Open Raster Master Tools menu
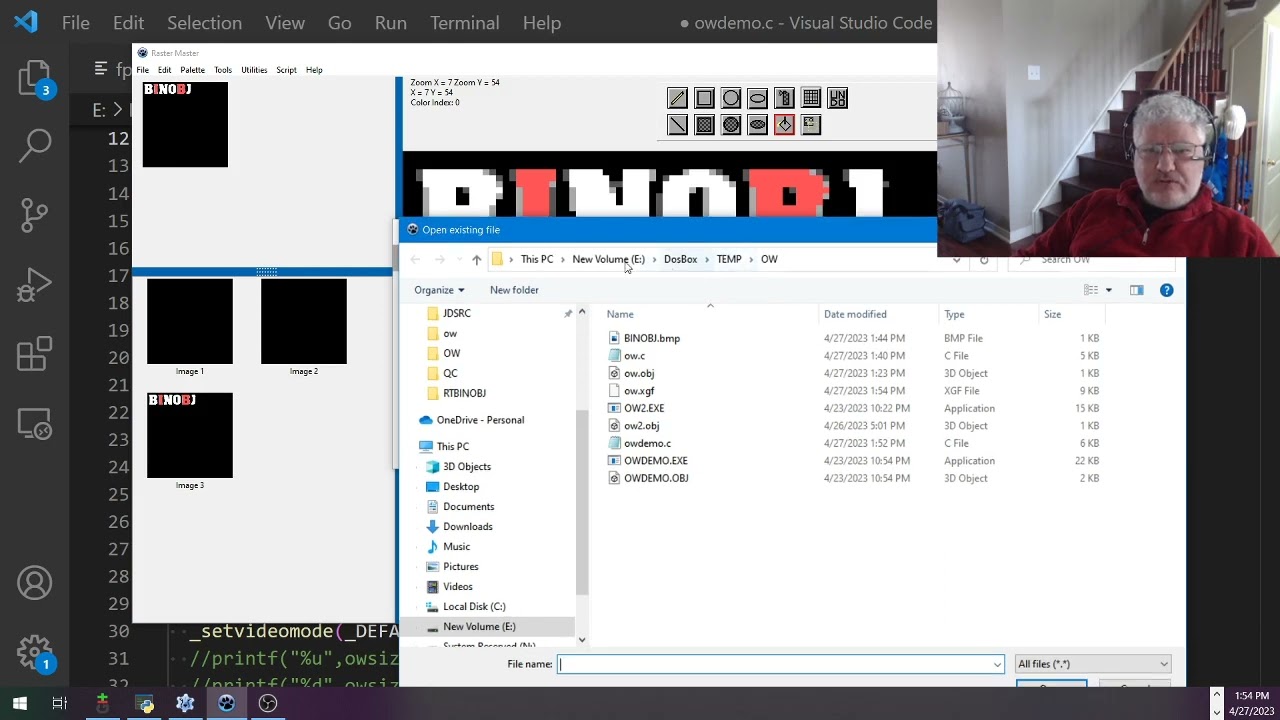 223,70
